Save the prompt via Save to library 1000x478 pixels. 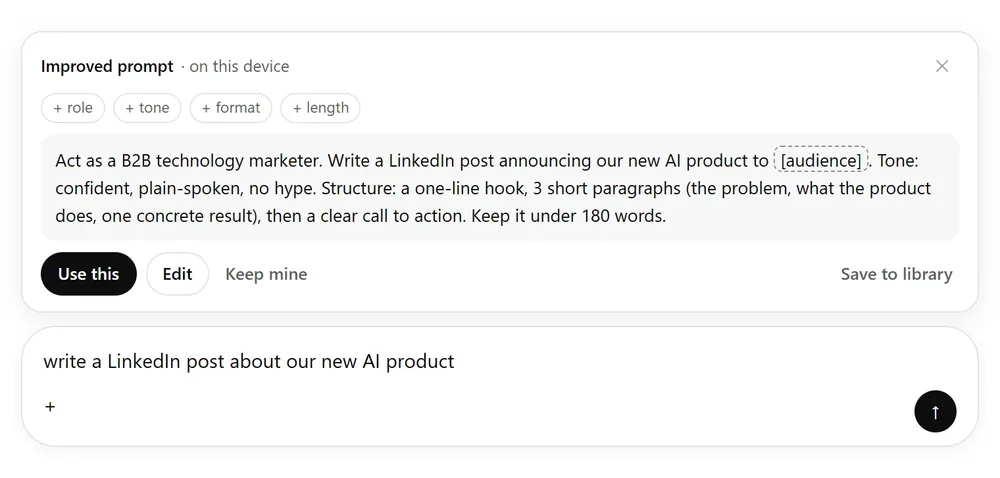(896, 274)
